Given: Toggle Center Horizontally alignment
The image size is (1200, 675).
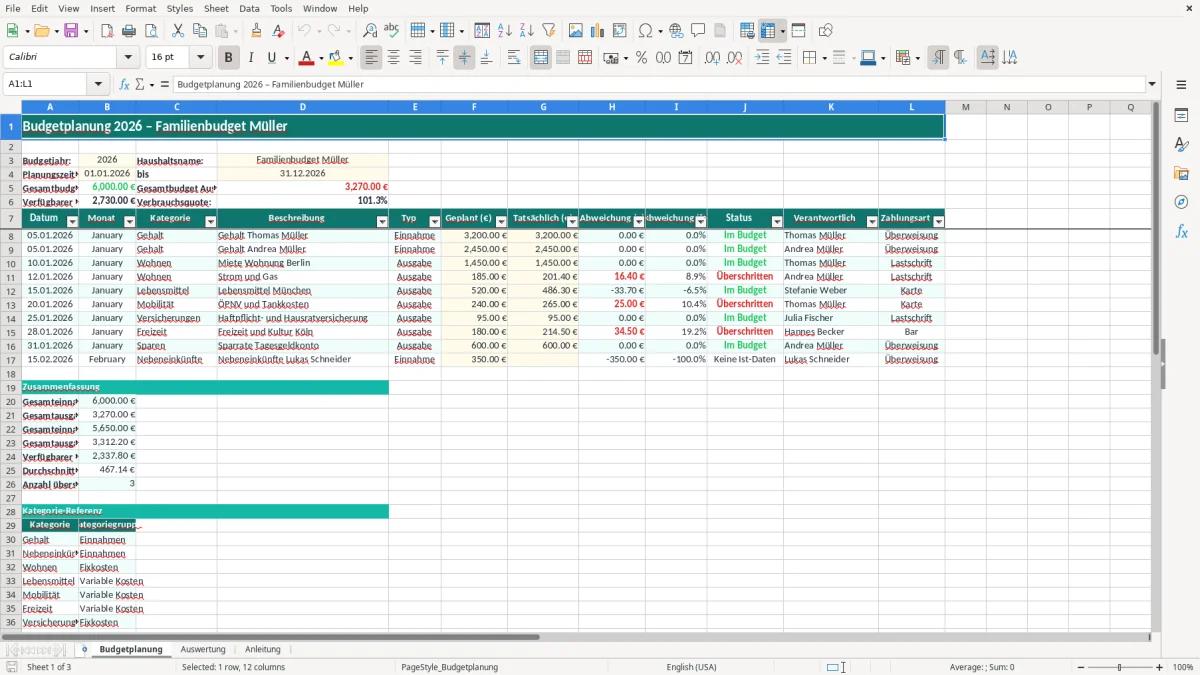Looking at the screenshot, I should tap(394, 58).
